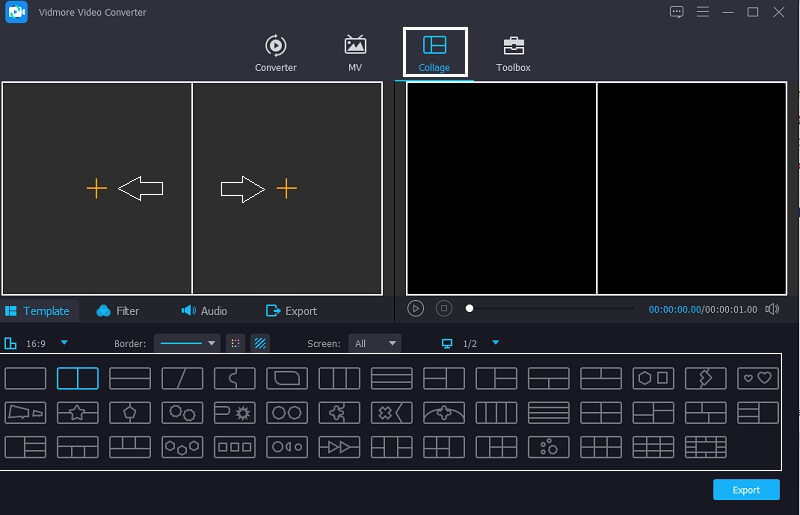The height and width of the screenshot is (515, 800).
Task: Switch to the MV section
Action: point(355,53)
